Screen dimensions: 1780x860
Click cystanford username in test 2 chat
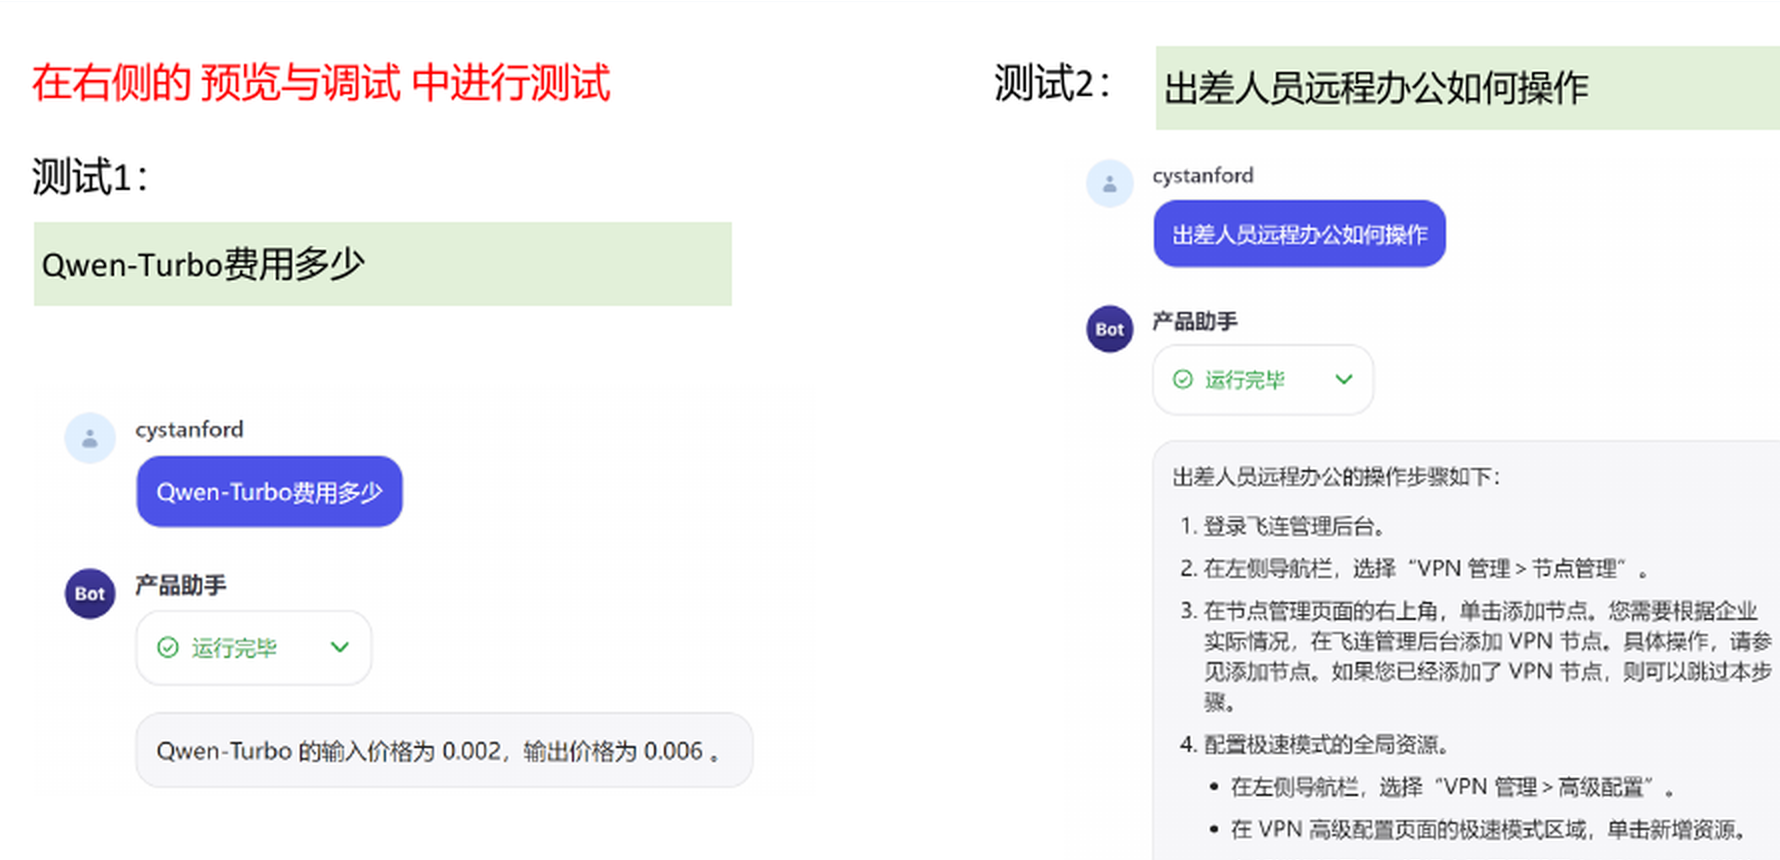click(x=1203, y=175)
